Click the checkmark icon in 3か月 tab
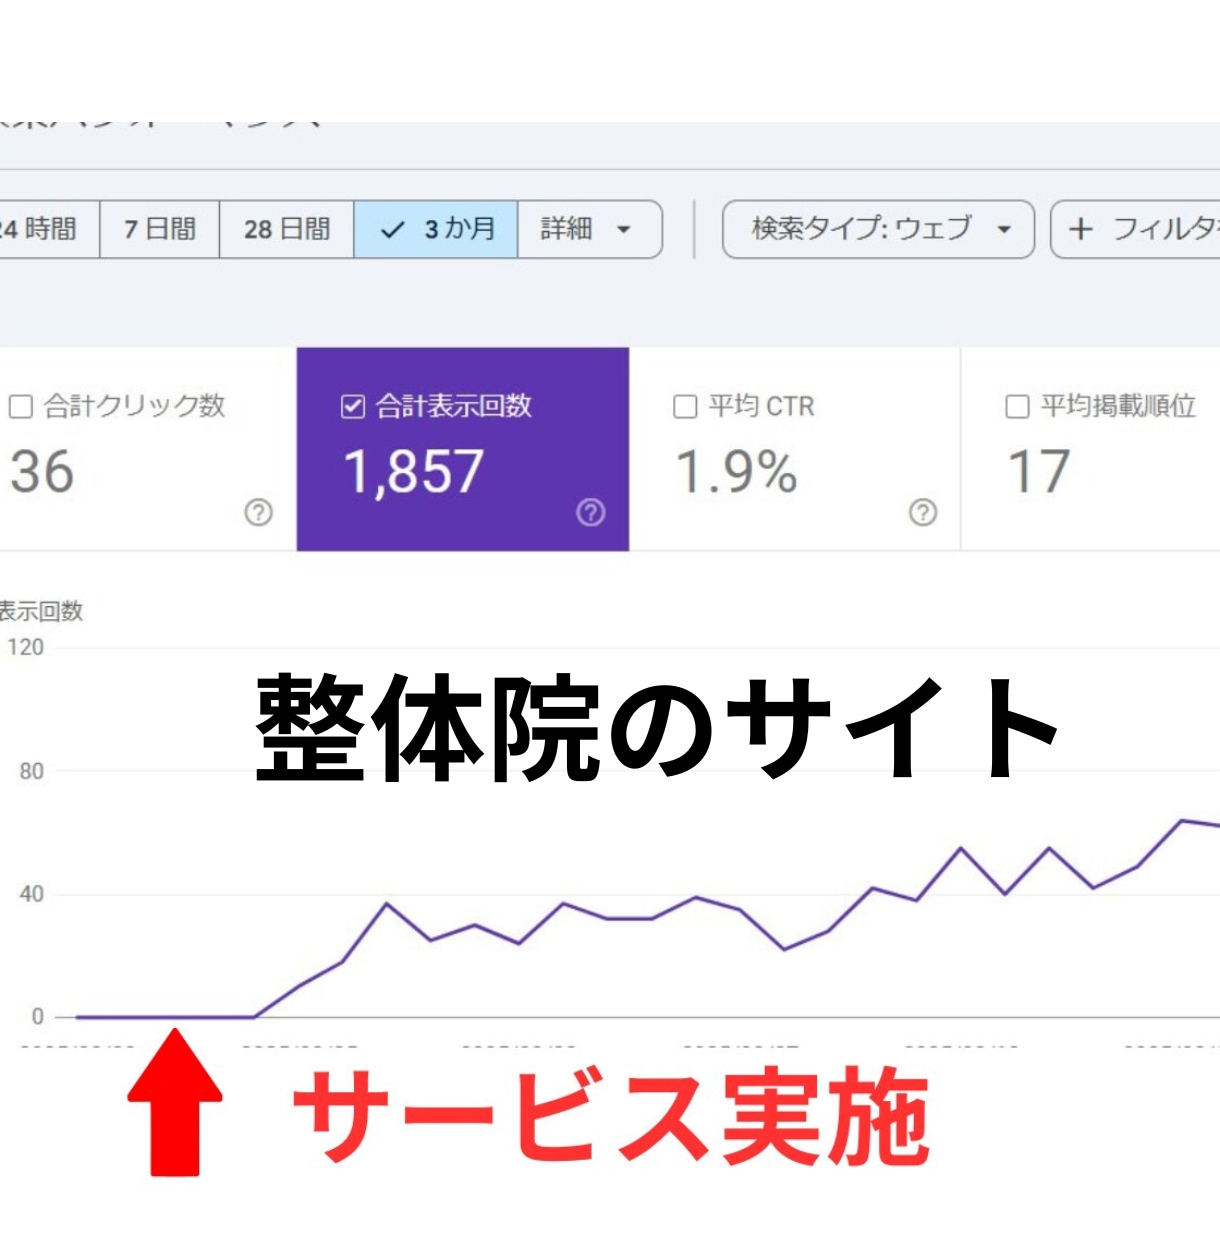The height and width of the screenshot is (1240, 1220). click(392, 230)
